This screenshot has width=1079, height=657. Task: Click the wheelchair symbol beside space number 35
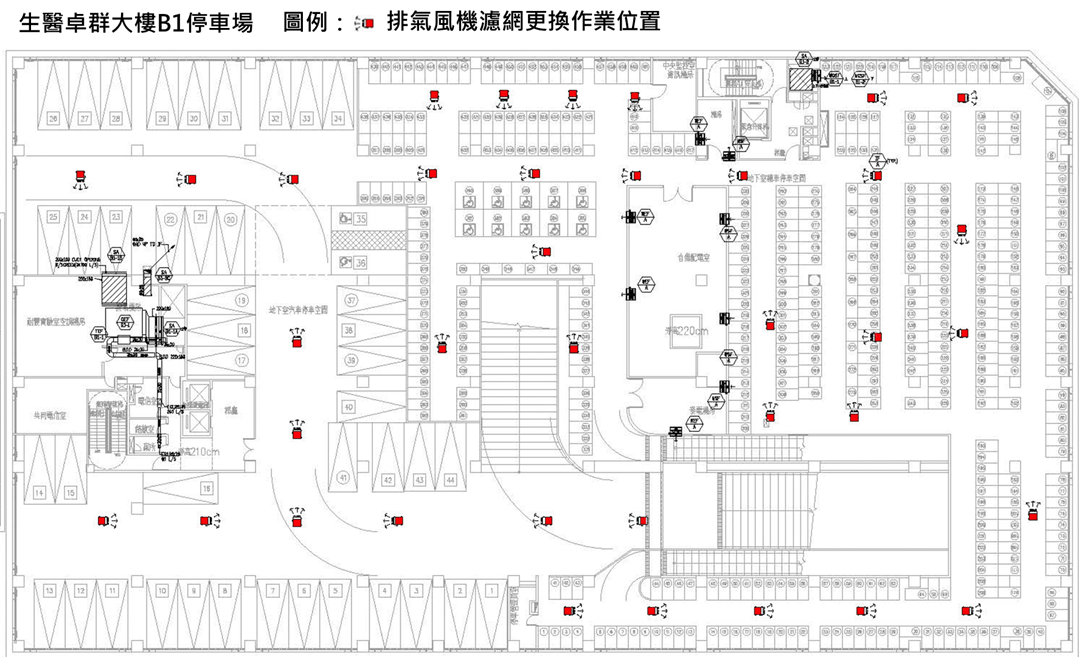tap(345, 218)
